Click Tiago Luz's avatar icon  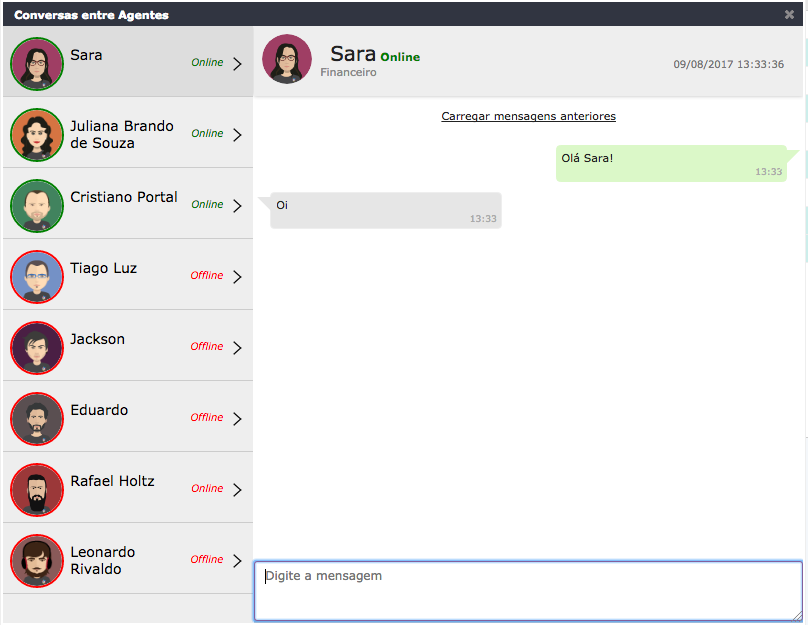[x=37, y=276]
